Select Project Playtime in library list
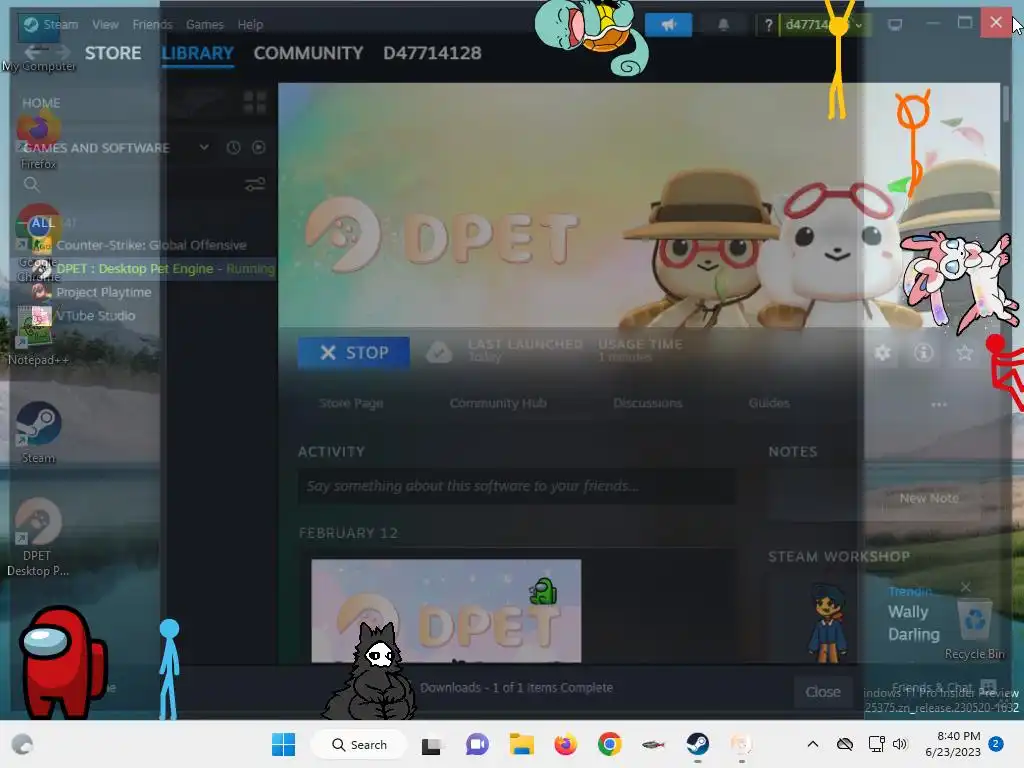 [93, 293]
